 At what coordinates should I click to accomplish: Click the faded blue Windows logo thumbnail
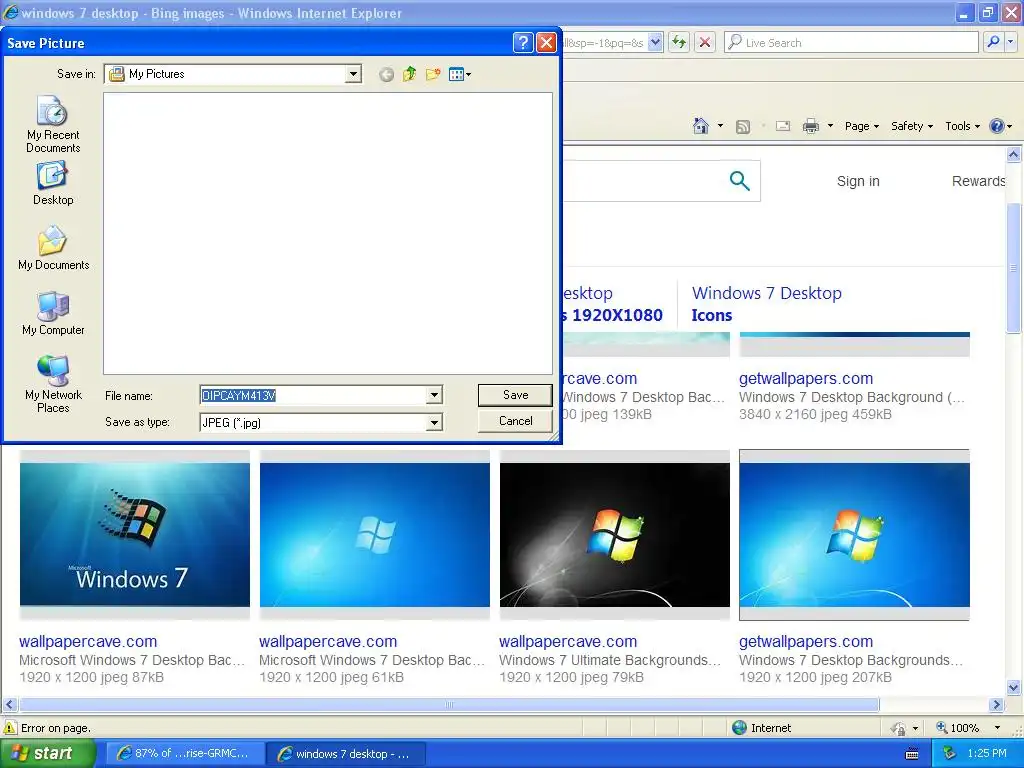[375, 535]
